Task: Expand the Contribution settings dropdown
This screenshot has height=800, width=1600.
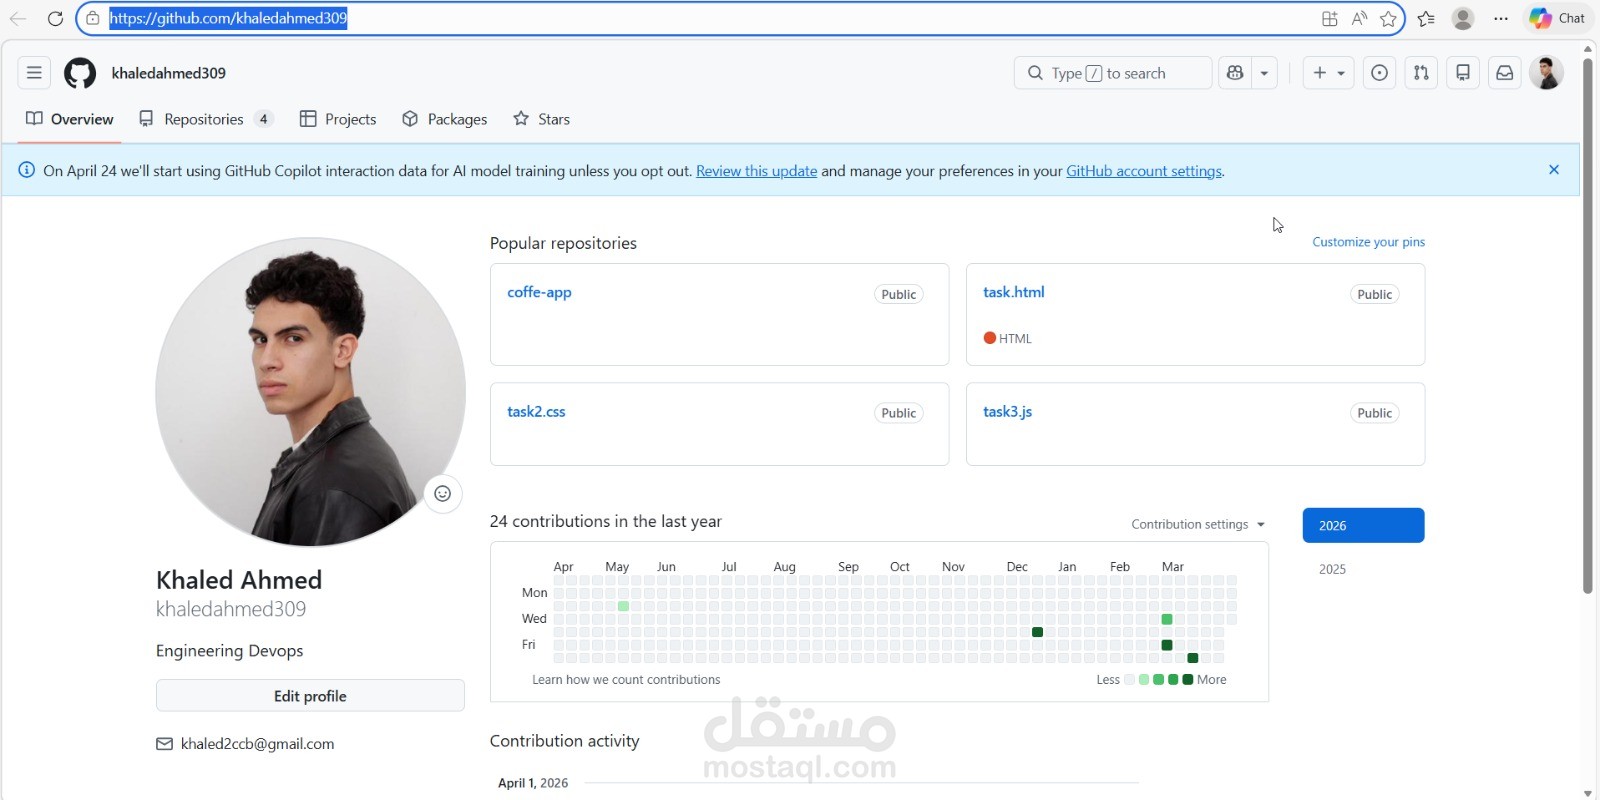Action: [x=1198, y=524]
